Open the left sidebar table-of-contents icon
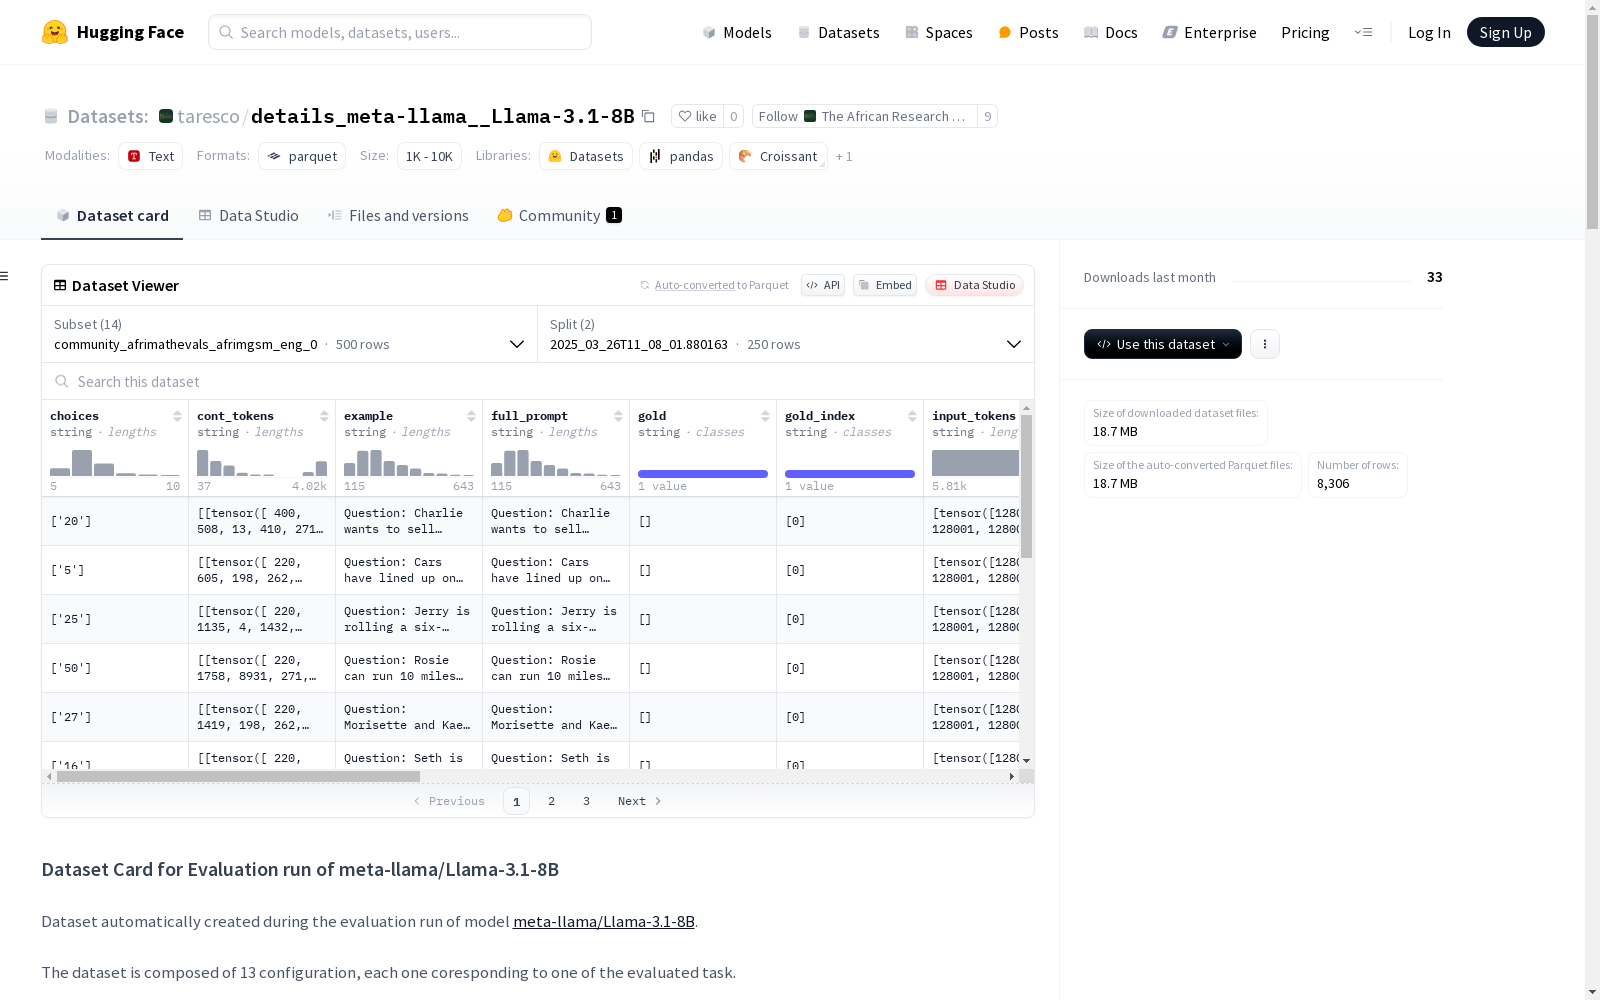Screen dimensions: 1600x1000 4,276
